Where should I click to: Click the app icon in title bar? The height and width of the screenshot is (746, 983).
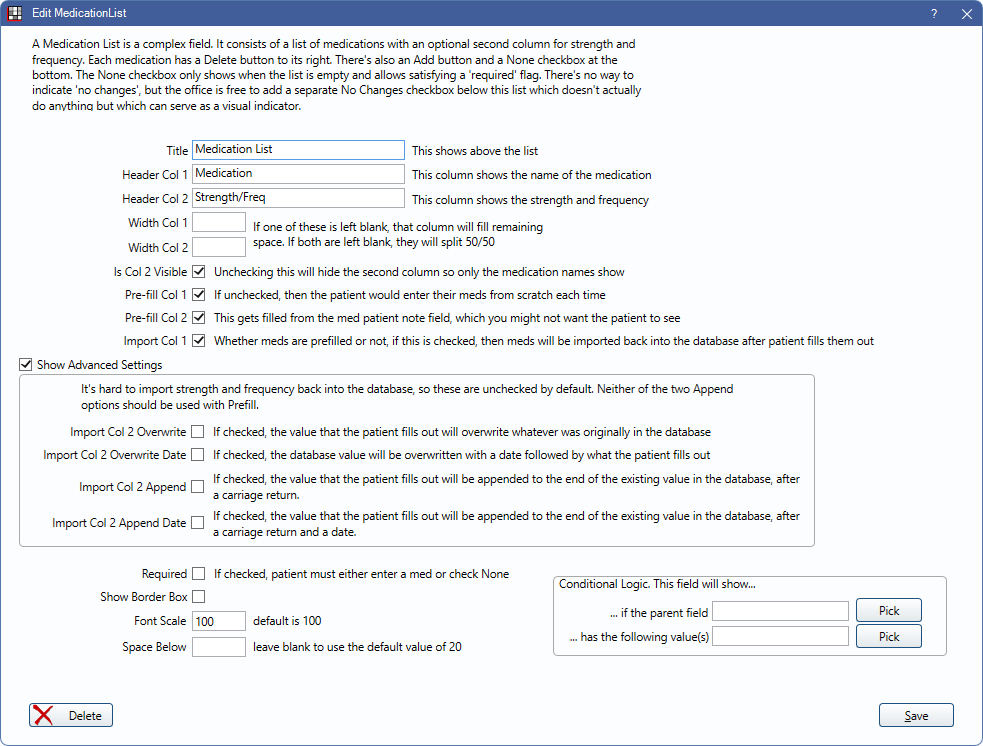point(15,14)
